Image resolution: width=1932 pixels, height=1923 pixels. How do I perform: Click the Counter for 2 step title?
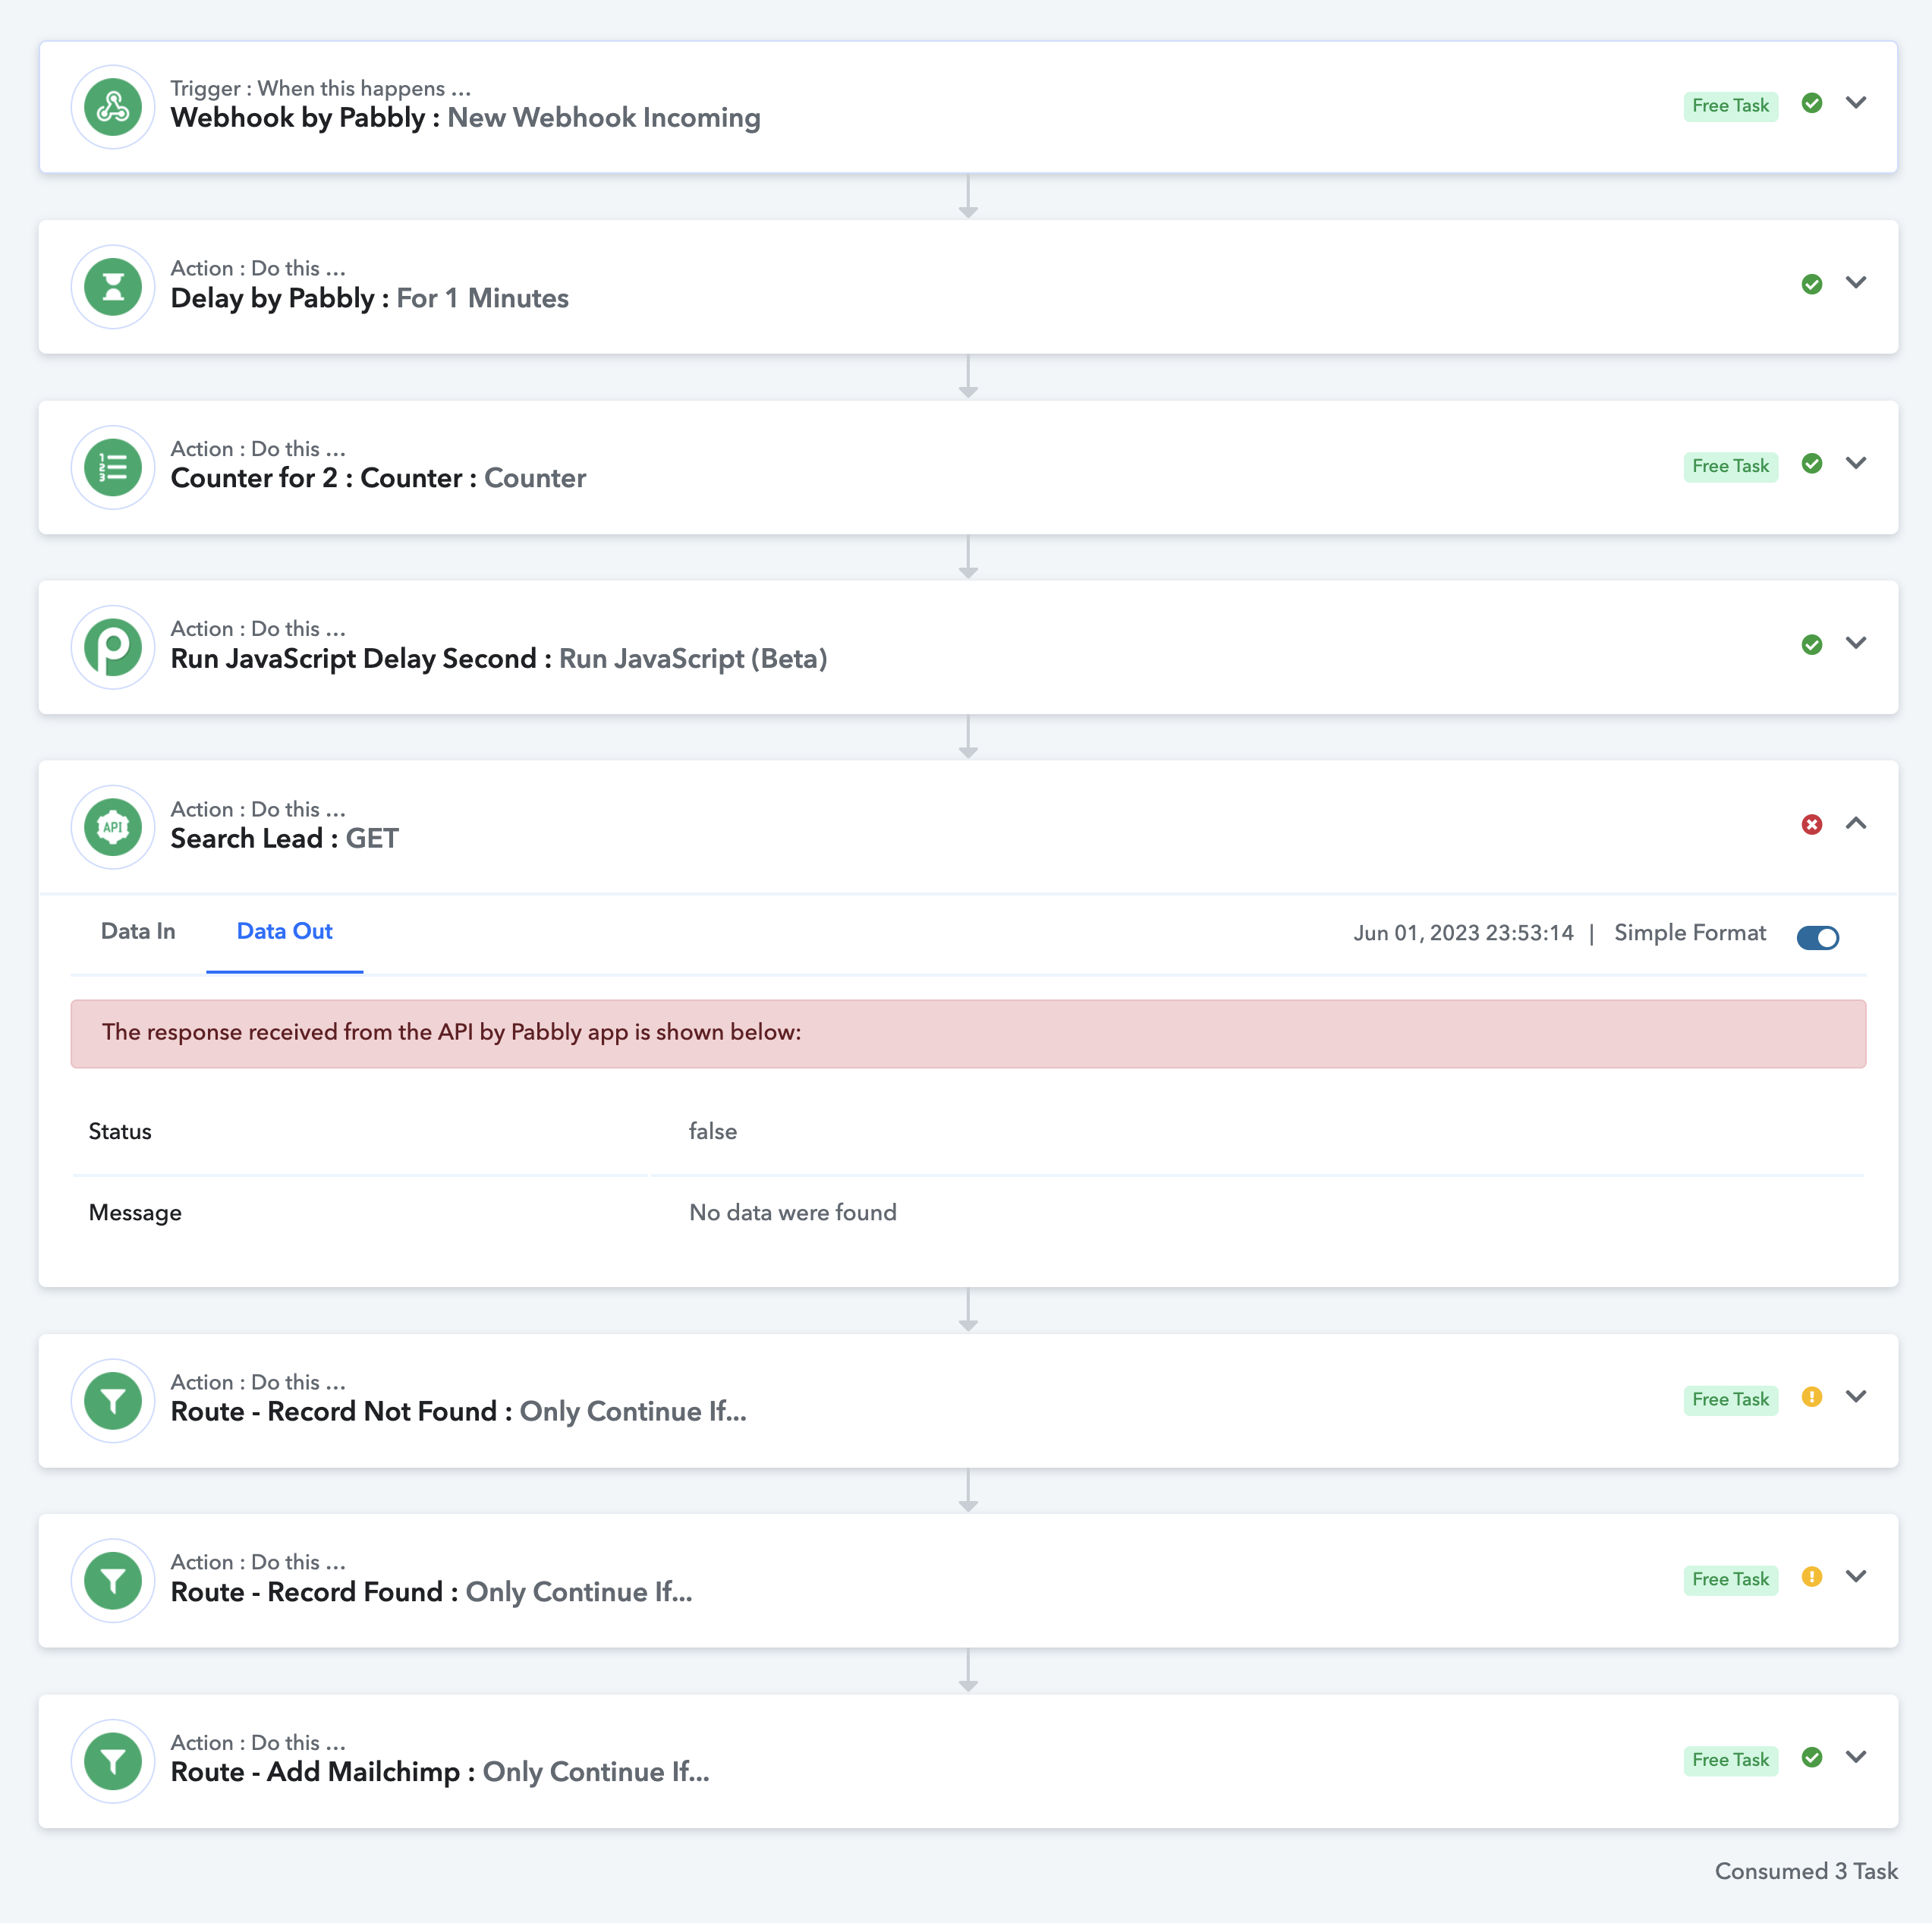378,478
